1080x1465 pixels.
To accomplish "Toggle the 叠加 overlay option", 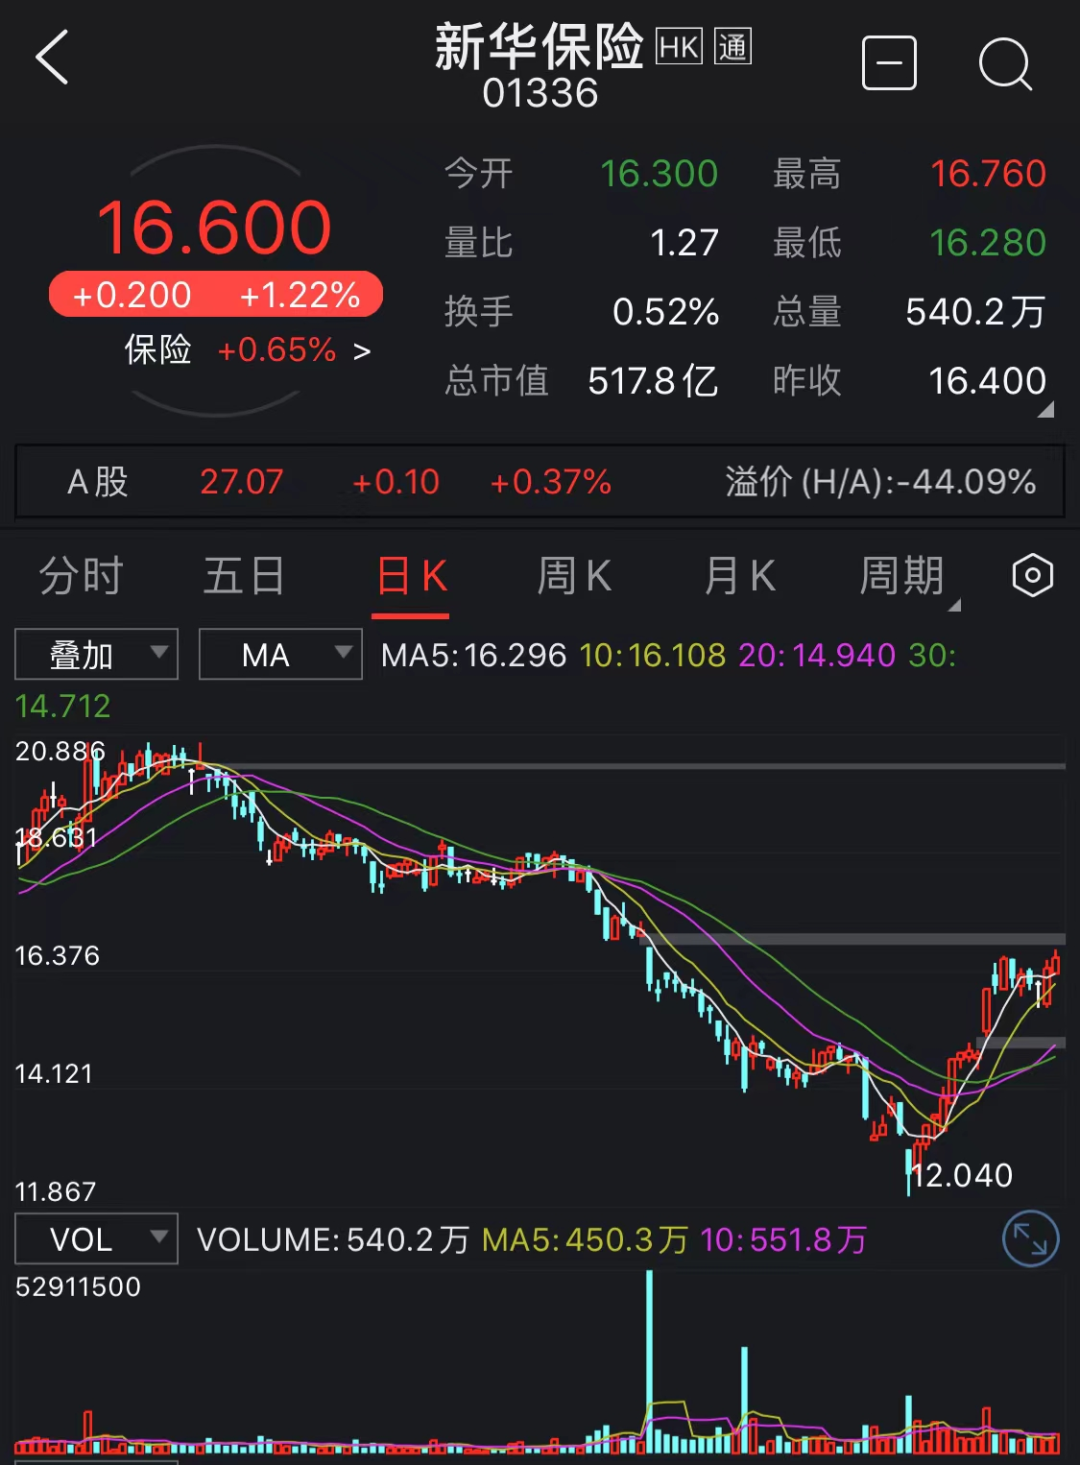I will [80, 654].
